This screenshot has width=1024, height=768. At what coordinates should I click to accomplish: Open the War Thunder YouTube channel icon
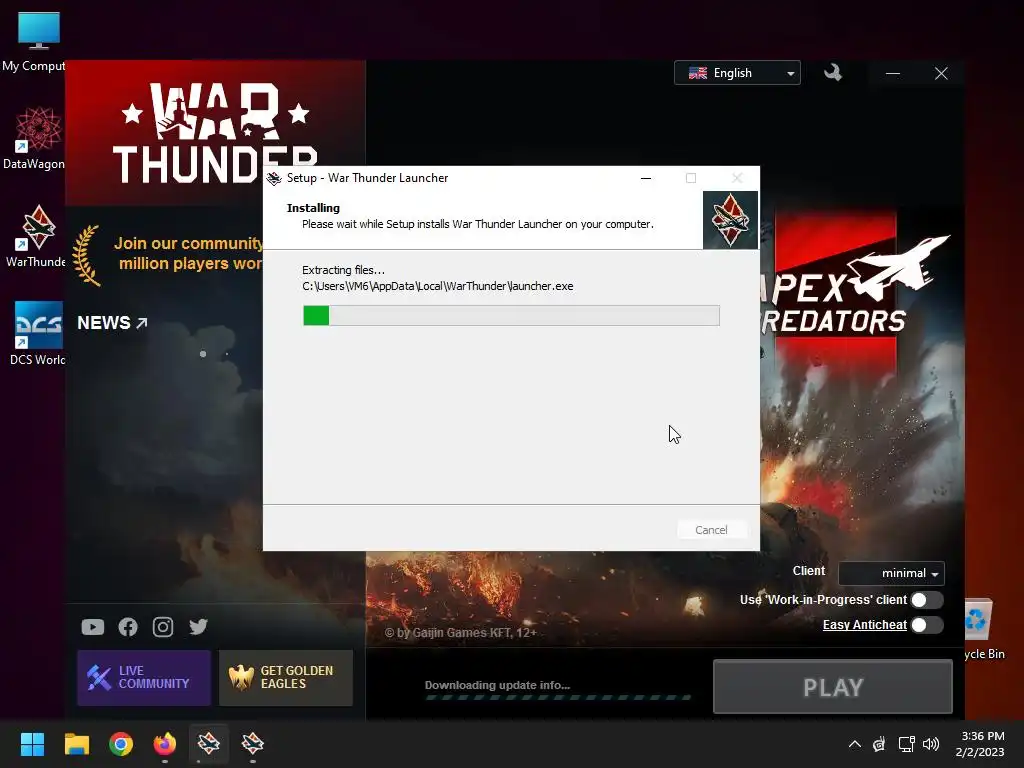(x=93, y=627)
